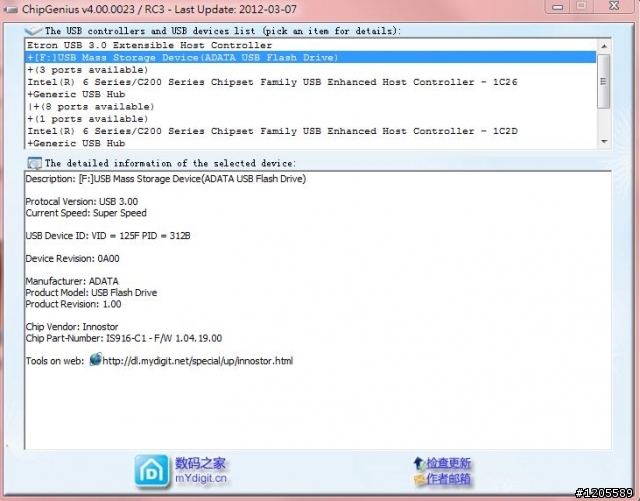Viewport: 640px width, 501px height.
Task: Click the Chip Vendor: Innostor text
Action: [72, 327]
